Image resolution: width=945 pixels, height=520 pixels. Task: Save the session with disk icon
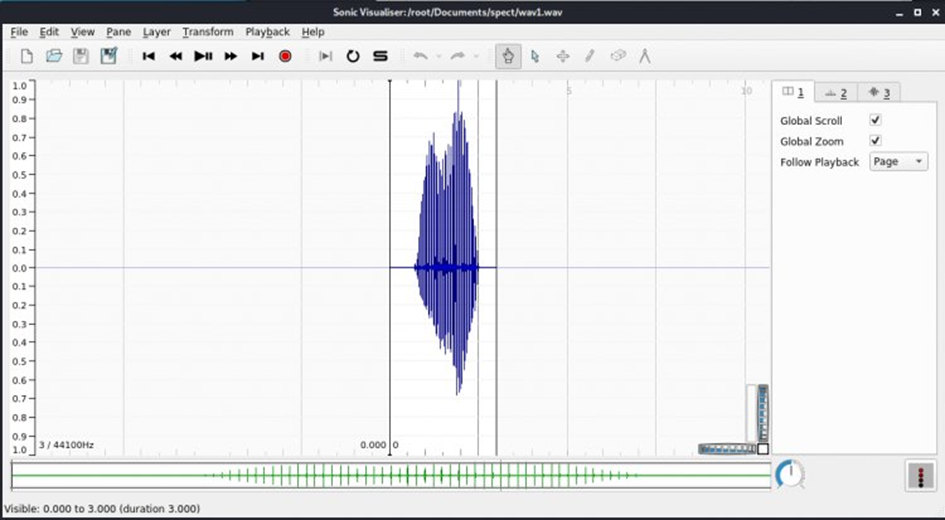[x=81, y=56]
